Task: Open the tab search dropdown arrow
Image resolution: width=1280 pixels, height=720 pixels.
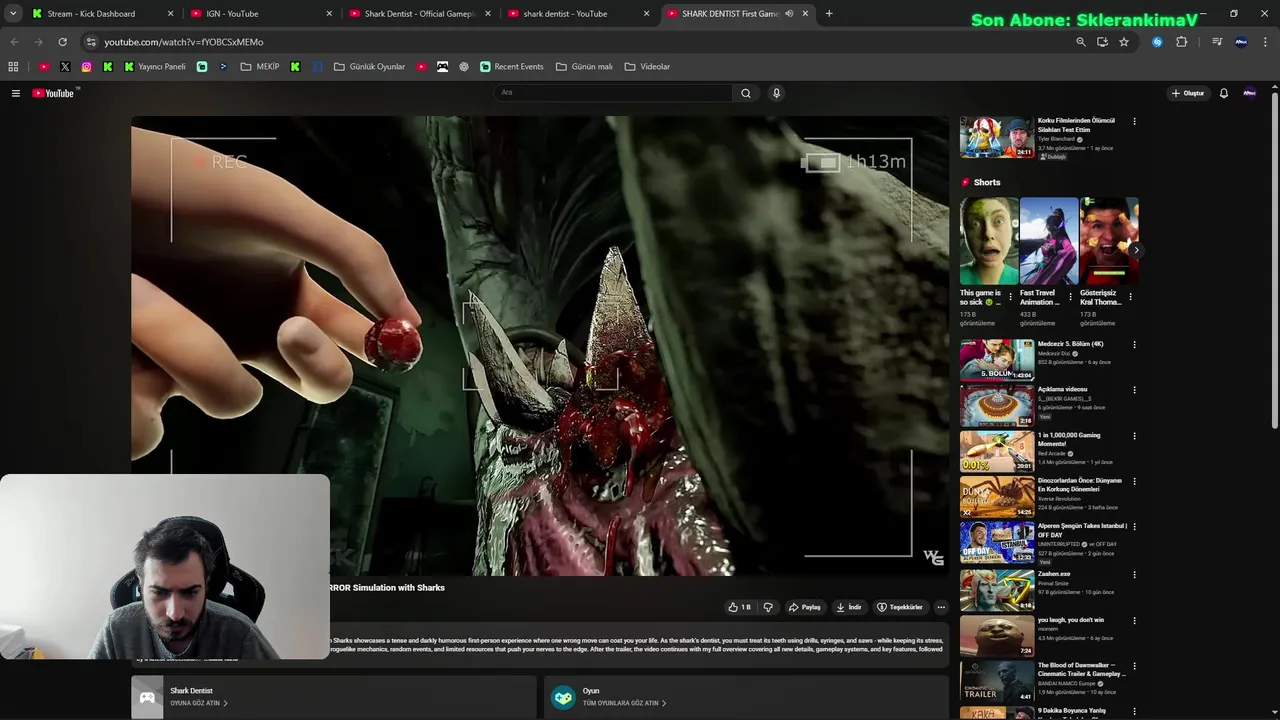Action: [13, 14]
